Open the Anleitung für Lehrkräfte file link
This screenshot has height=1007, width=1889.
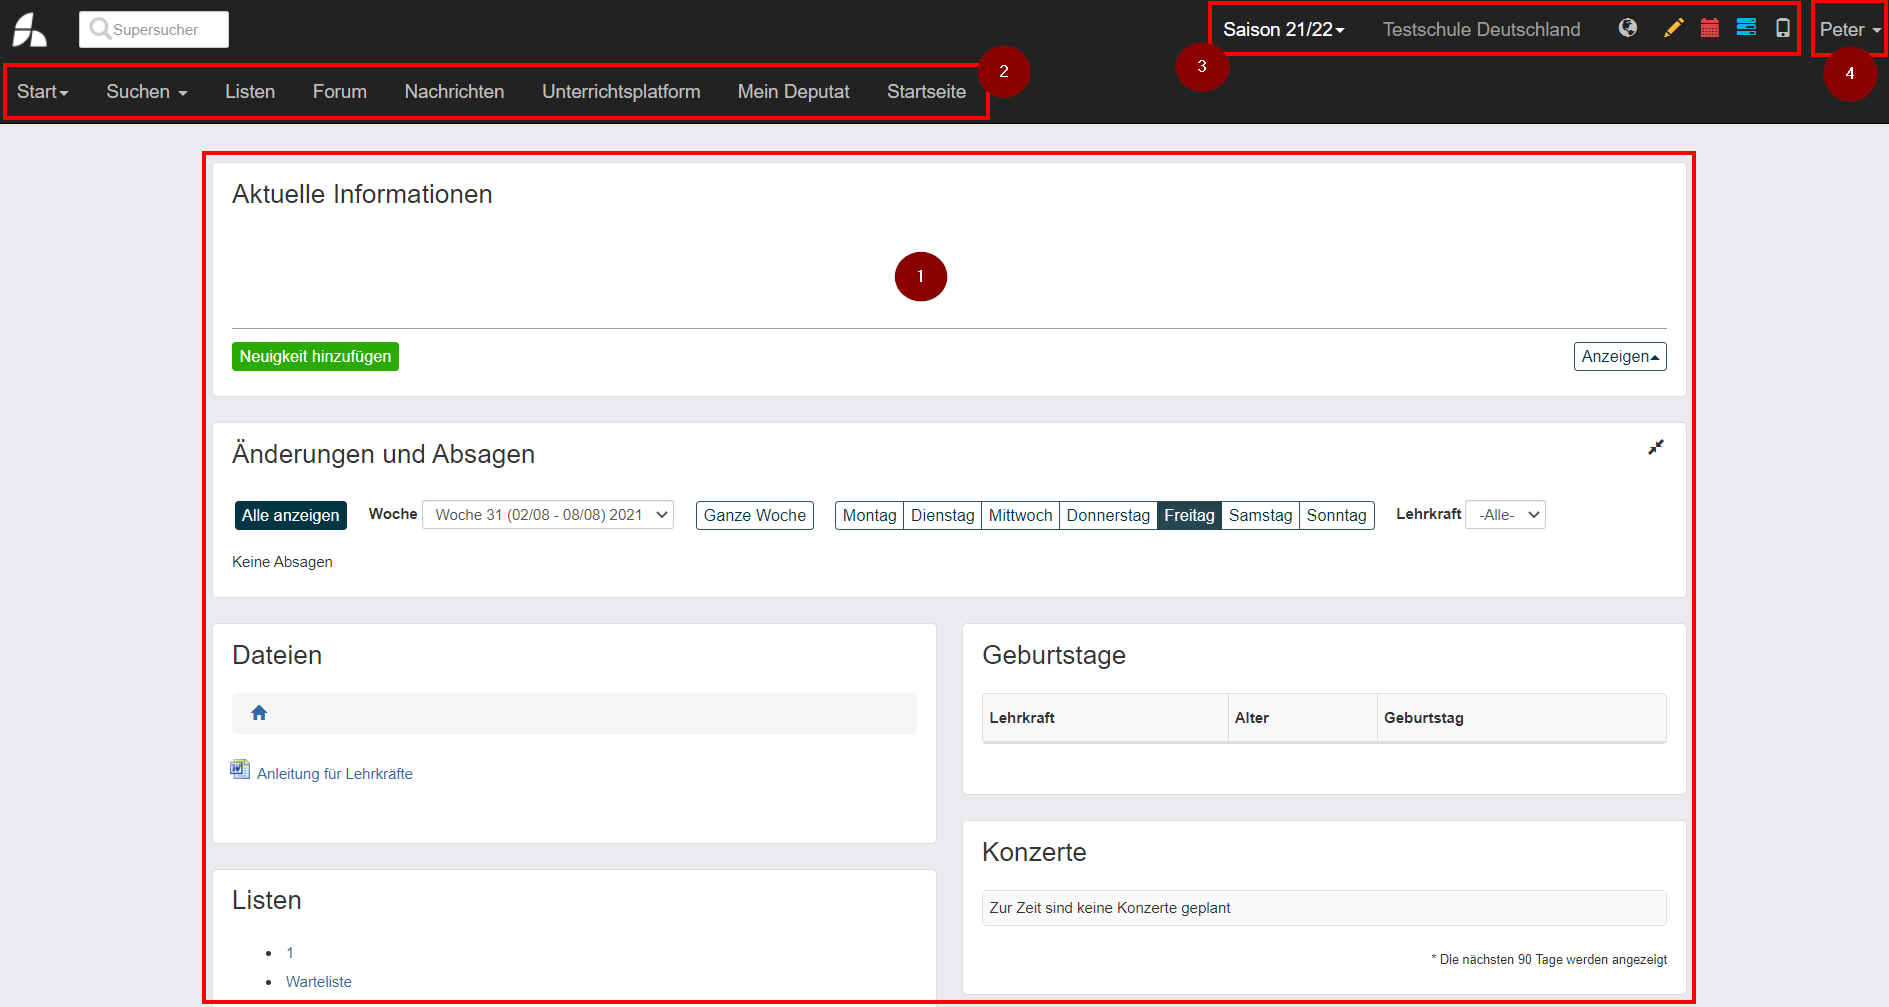[x=334, y=774]
